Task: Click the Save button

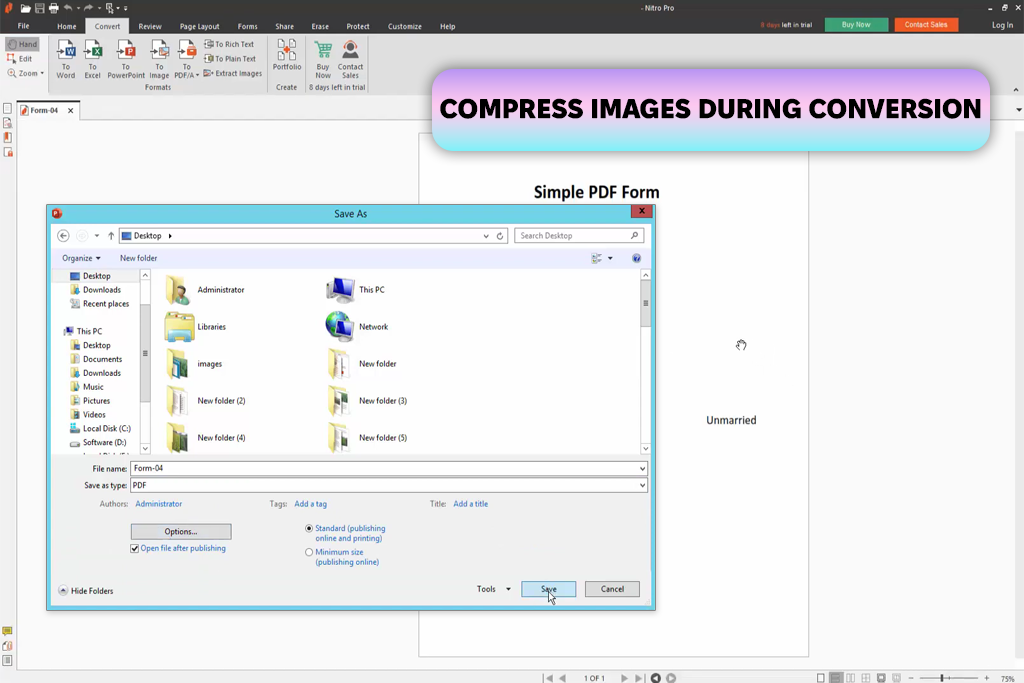Action: [549, 589]
